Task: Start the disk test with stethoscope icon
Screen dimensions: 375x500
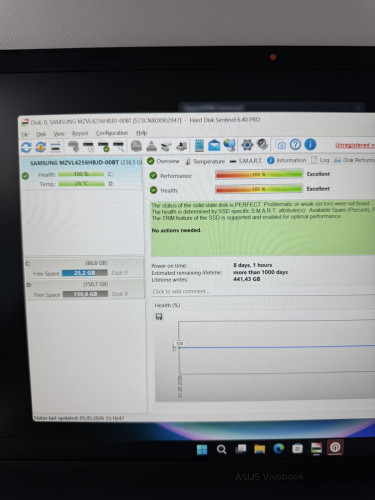Action: pos(74,146)
